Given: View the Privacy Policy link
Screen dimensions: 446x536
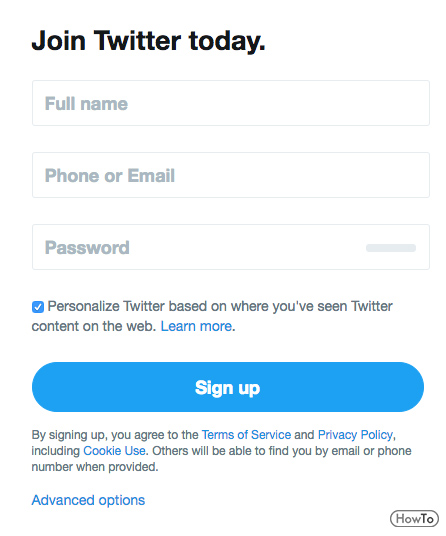Looking at the screenshot, I should (x=355, y=434).
